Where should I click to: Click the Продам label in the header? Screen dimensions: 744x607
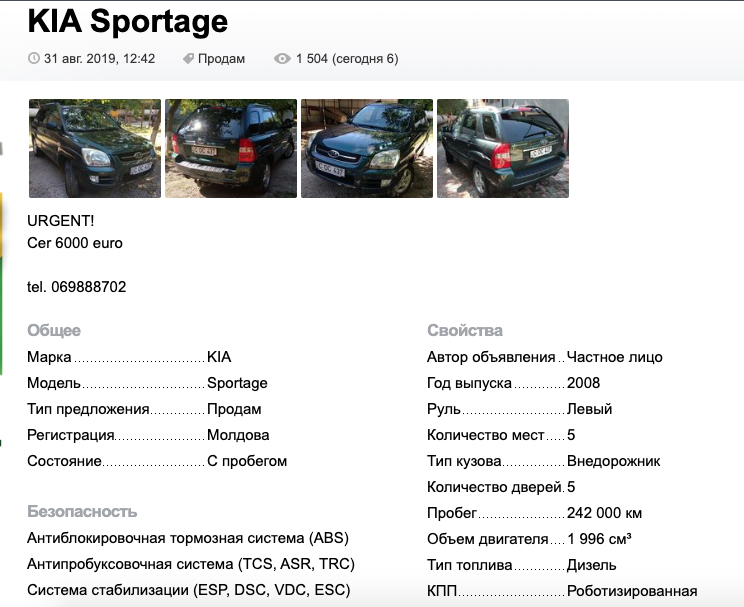[221, 59]
